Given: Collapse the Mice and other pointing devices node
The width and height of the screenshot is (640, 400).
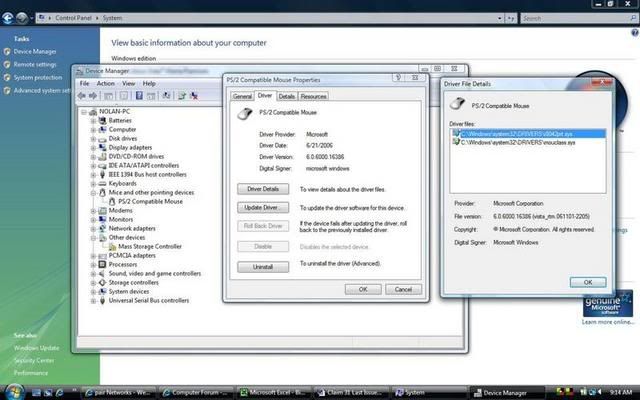Looking at the screenshot, I should point(93,193).
